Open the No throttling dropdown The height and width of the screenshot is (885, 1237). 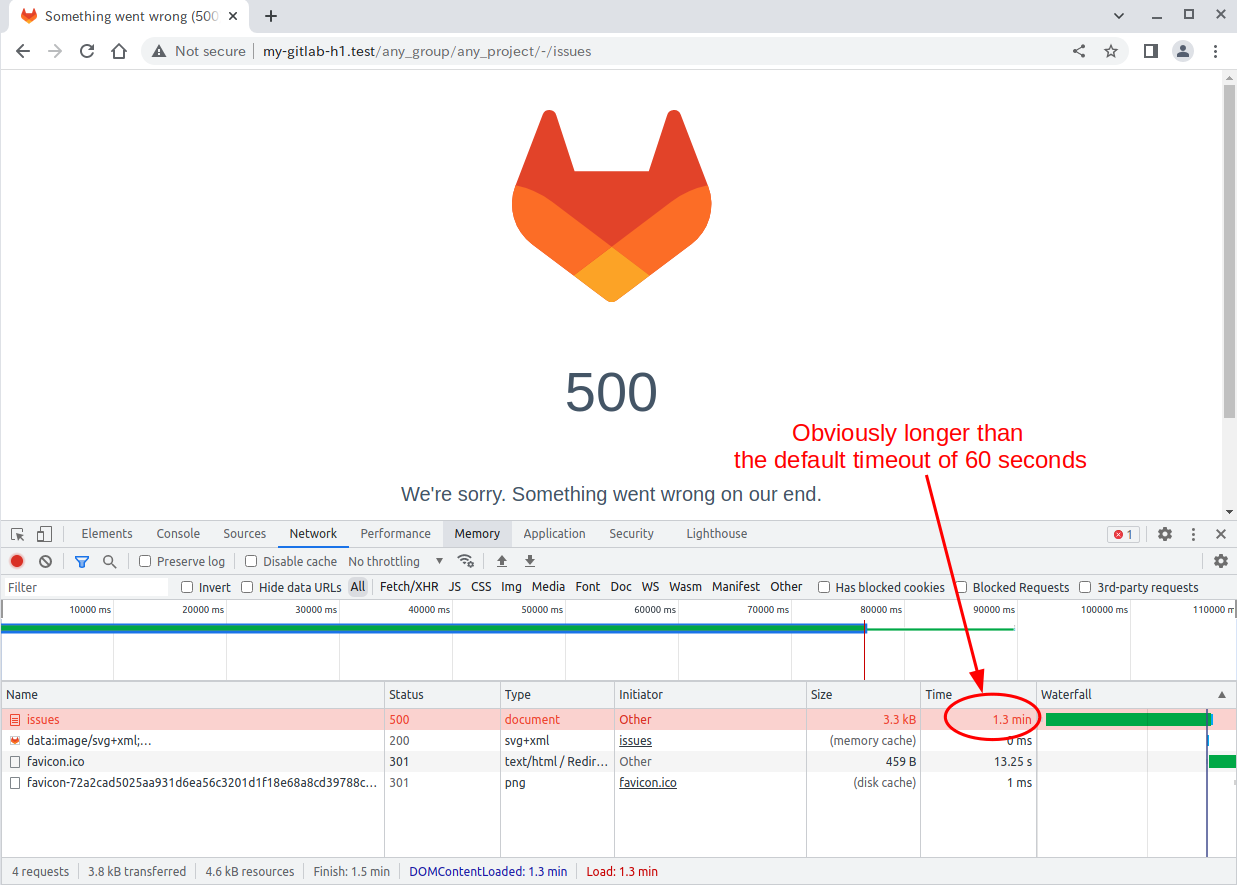(x=395, y=561)
